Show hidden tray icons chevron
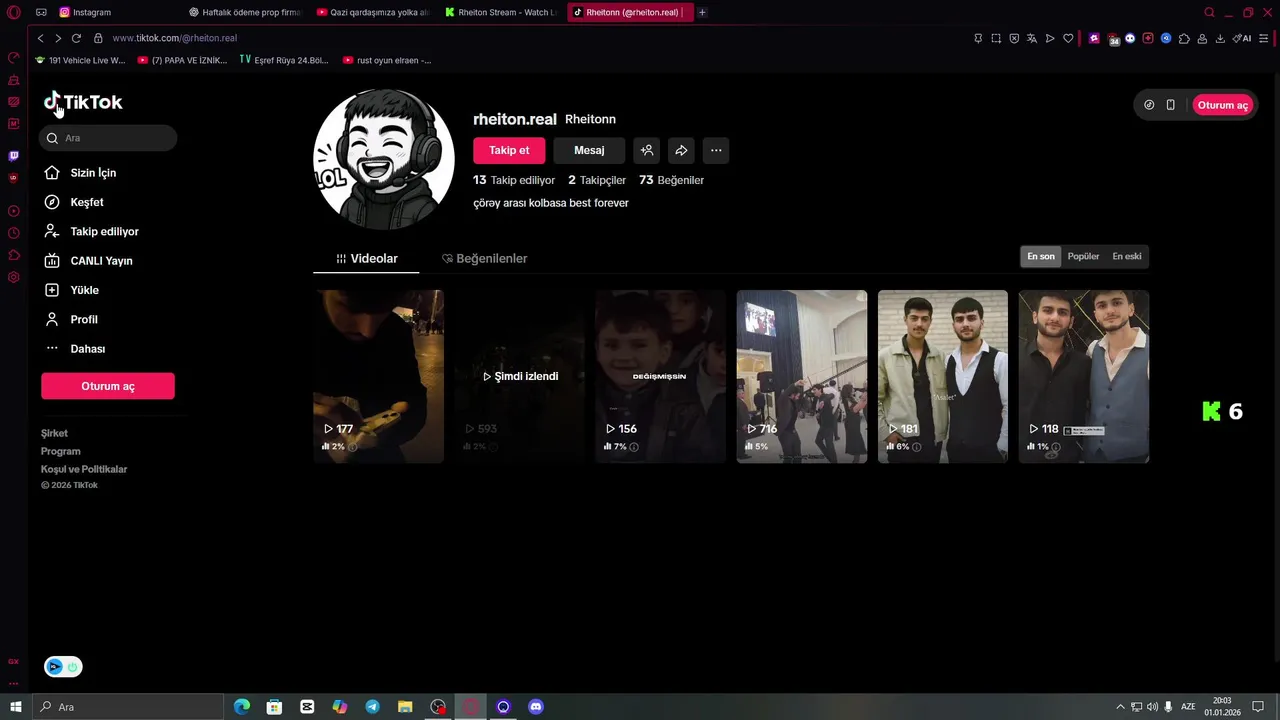Viewport: 1280px width, 720px height. (1120, 707)
